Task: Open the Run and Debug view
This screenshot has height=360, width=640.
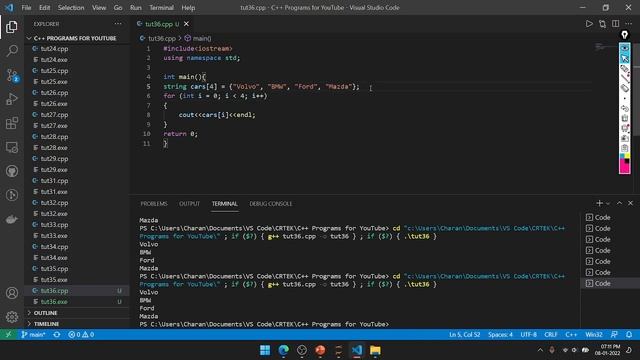Action: coord(12,99)
